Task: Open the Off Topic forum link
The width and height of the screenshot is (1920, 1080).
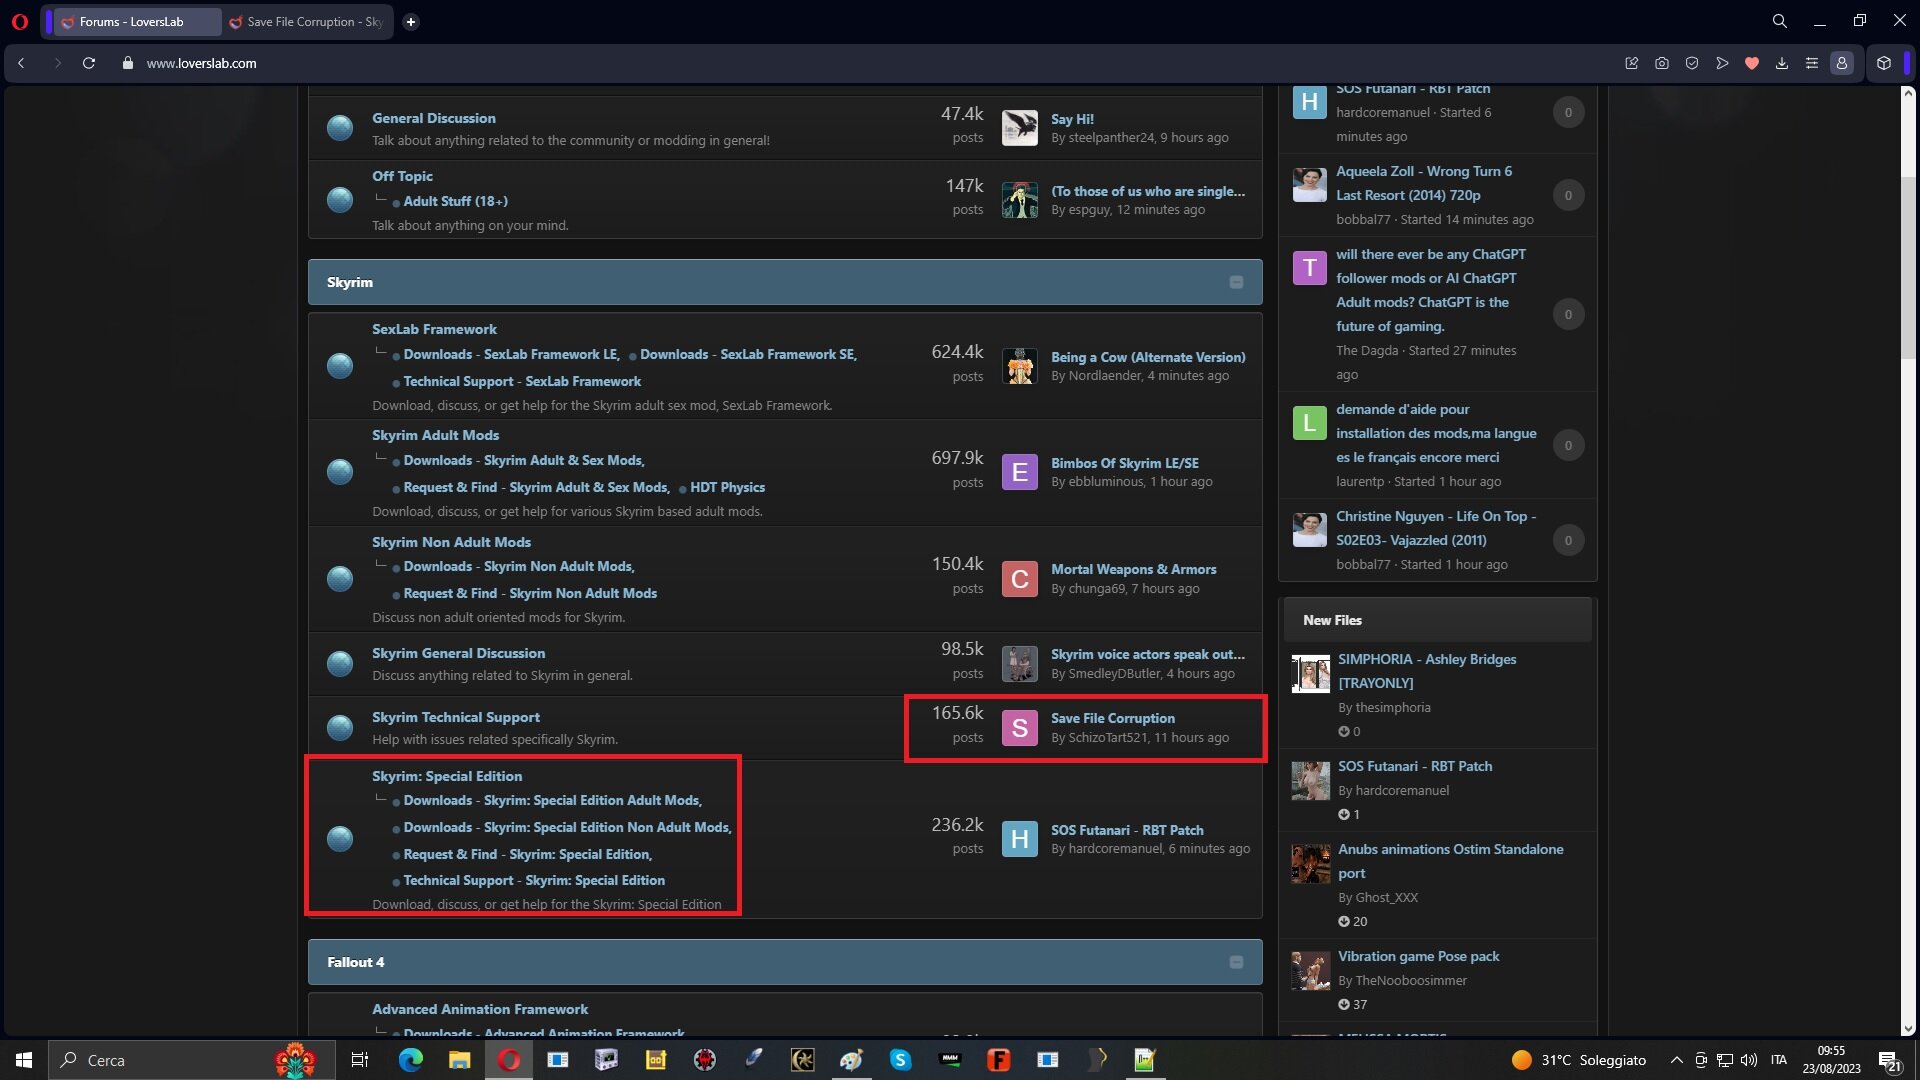Action: [402, 176]
